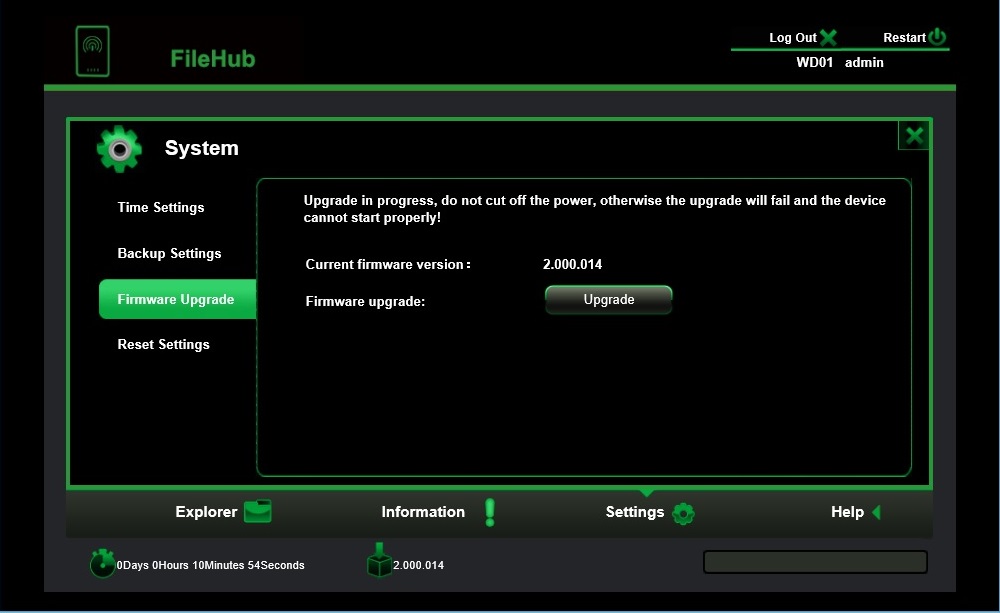Screen dimensions: 1000x613
Task: Go to Explorer tab label
Action: click(206, 512)
